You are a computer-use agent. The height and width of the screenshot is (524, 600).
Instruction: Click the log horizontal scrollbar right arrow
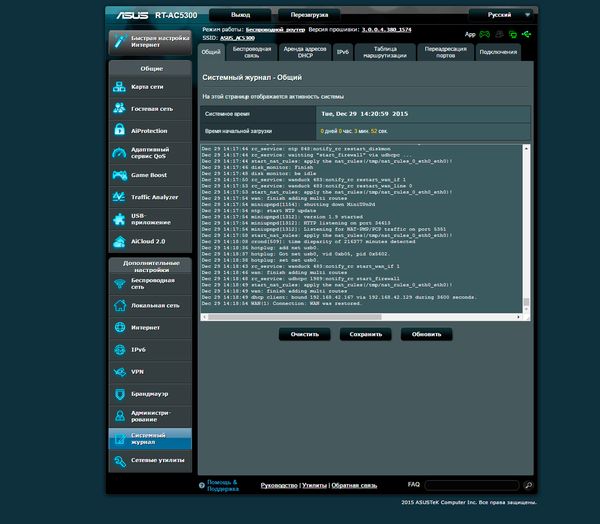518,317
